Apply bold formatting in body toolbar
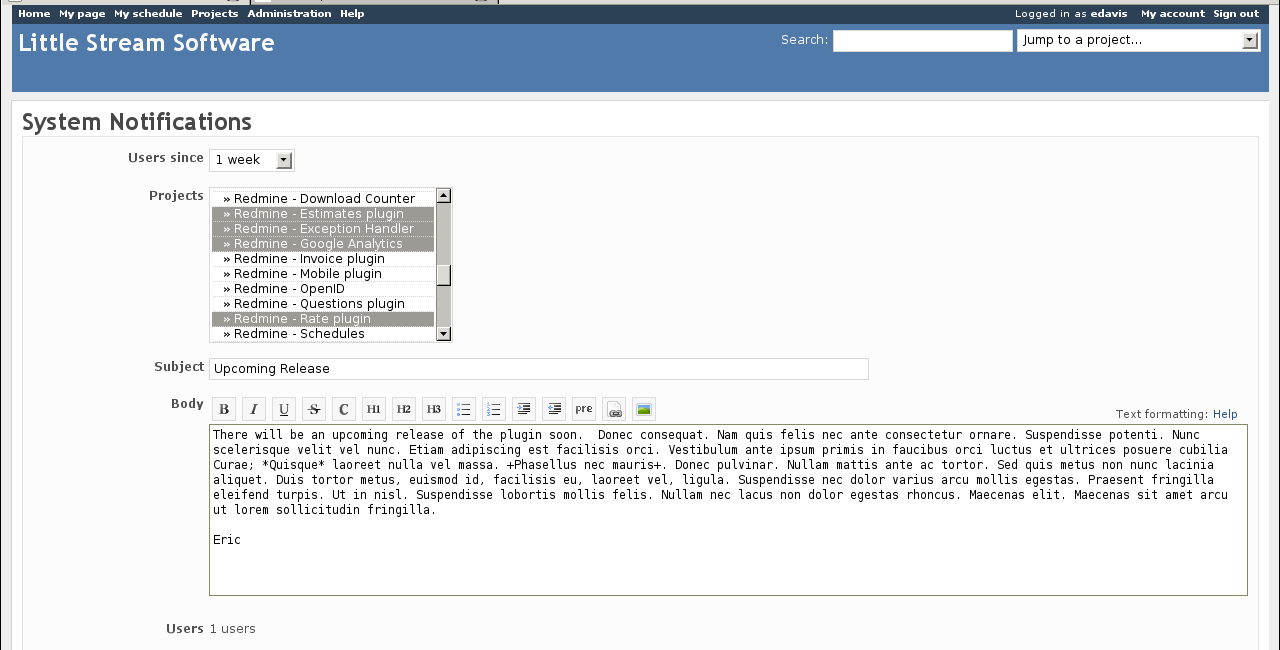Screen dimensions: 1280x650 [225, 409]
